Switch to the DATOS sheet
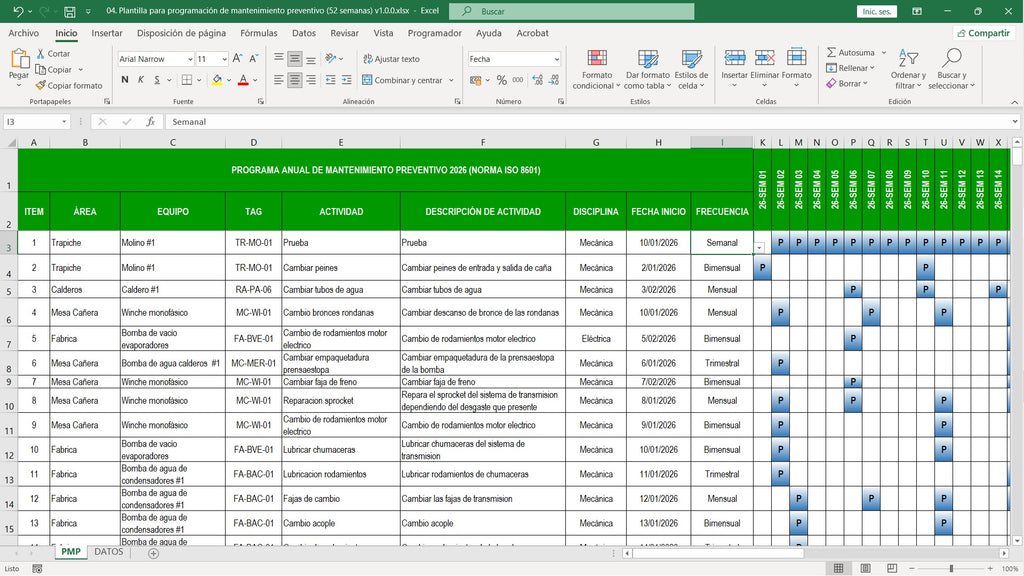 point(108,552)
